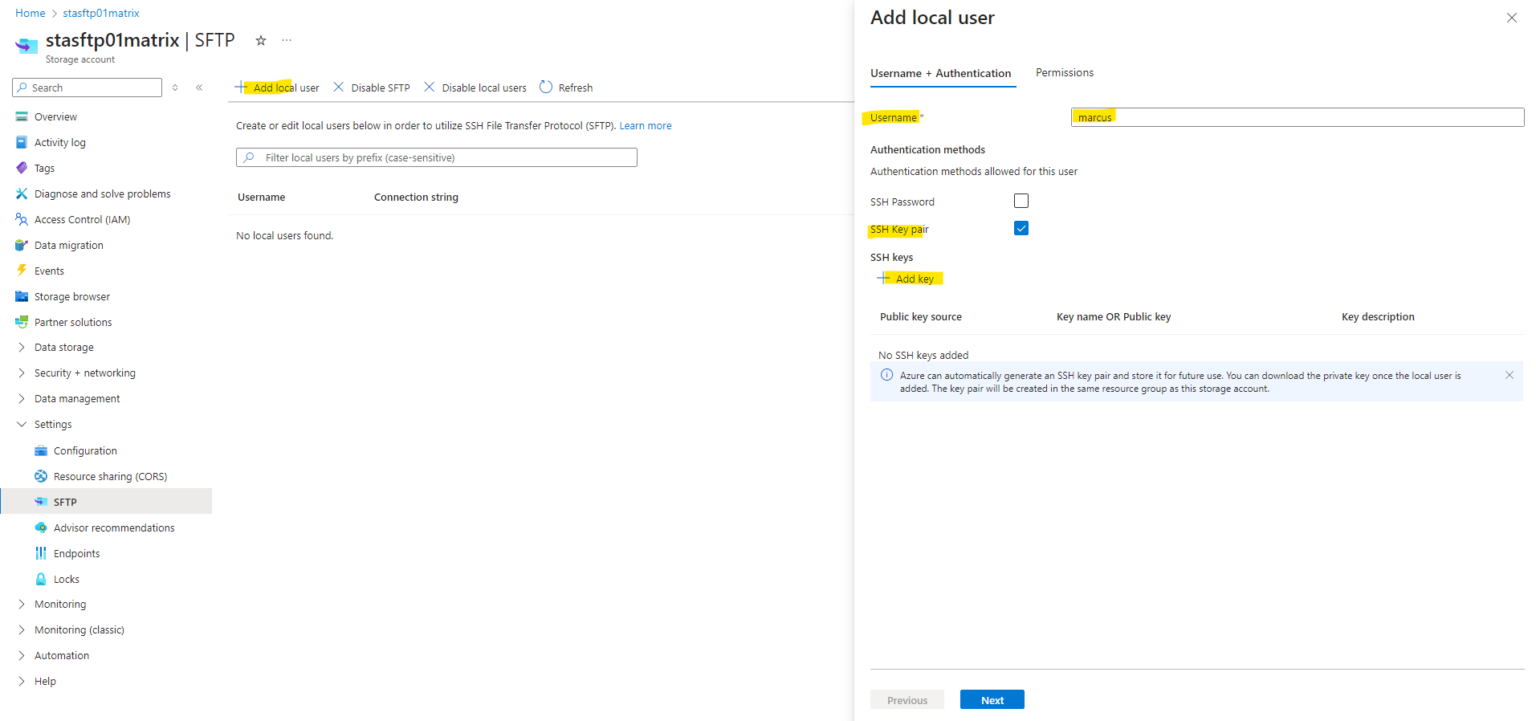Screen dimensions: 1536x721
Task: Open the Tags blade icon
Action: pyautogui.click(x=22, y=167)
